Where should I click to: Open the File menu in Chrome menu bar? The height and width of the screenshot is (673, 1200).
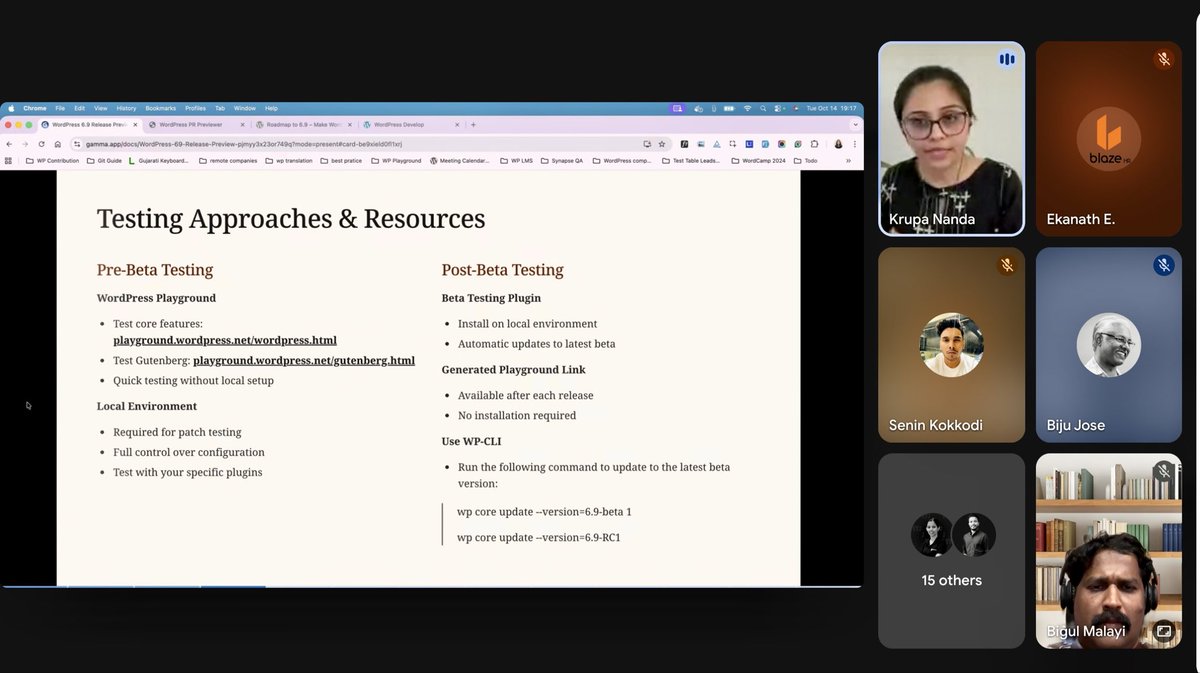[x=60, y=108]
